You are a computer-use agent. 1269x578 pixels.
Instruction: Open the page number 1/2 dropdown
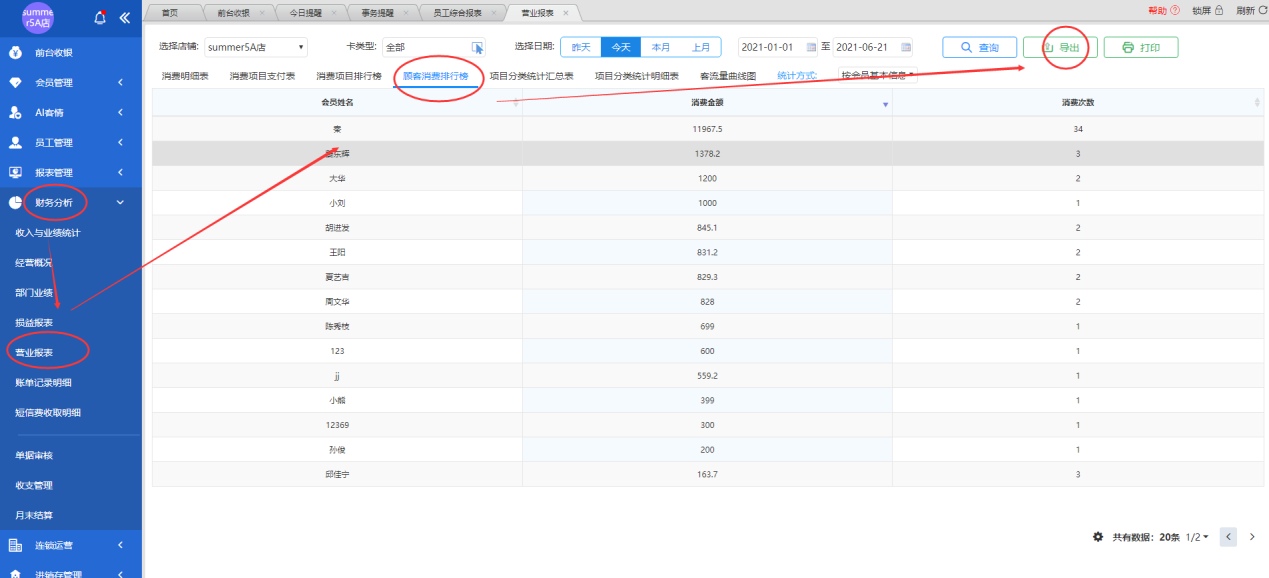(x=1197, y=537)
